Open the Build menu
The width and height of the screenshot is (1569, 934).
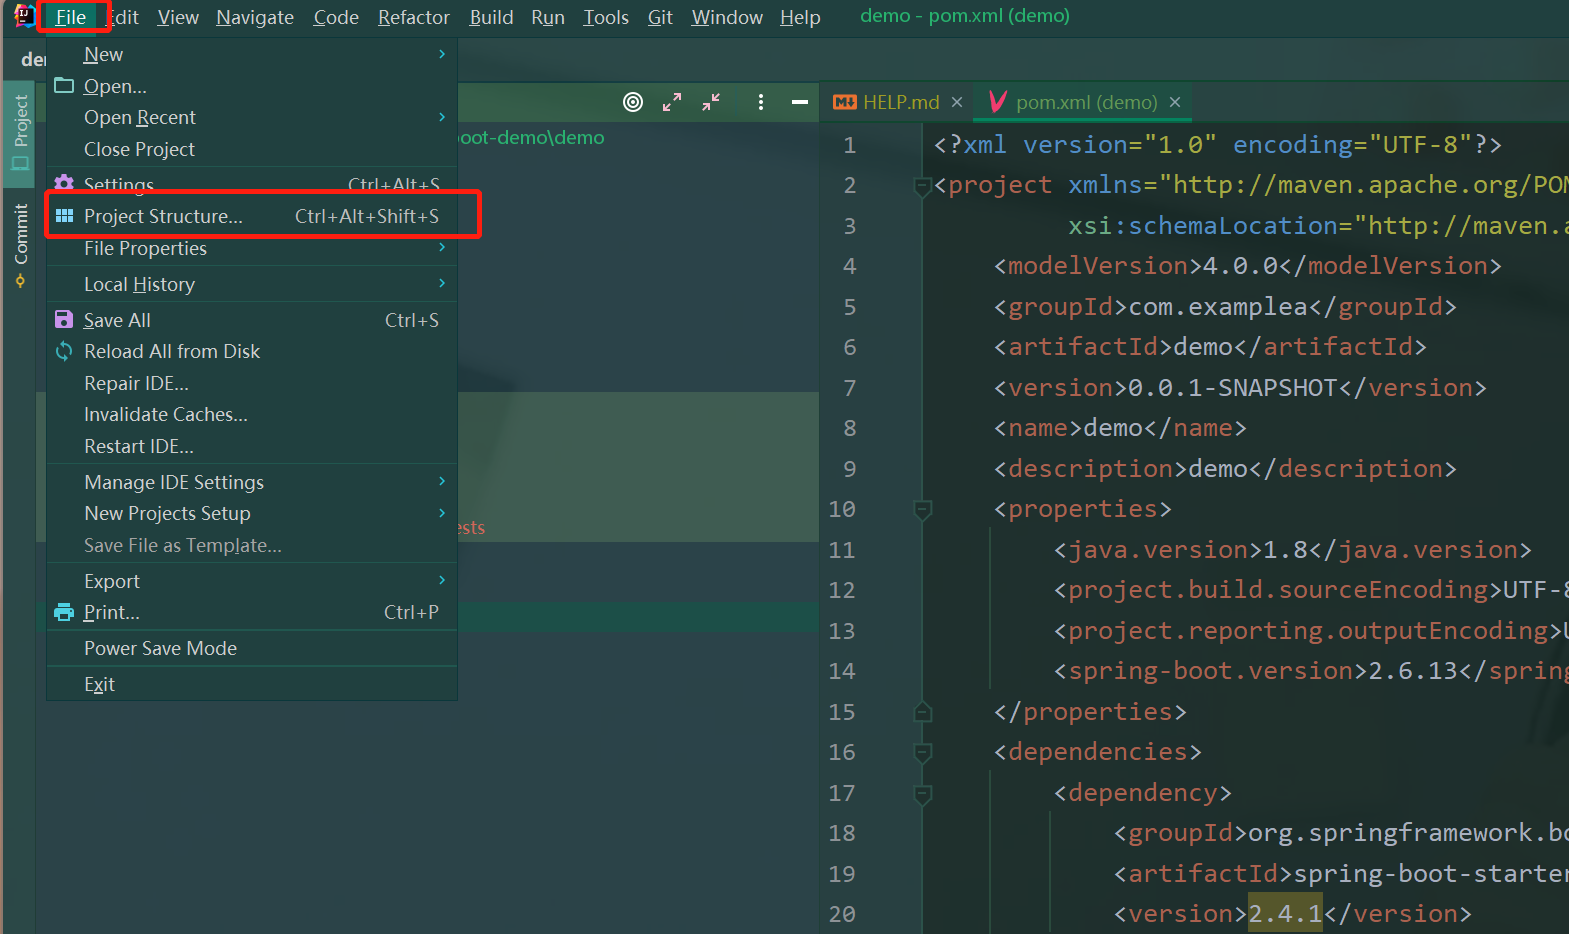click(492, 17)
